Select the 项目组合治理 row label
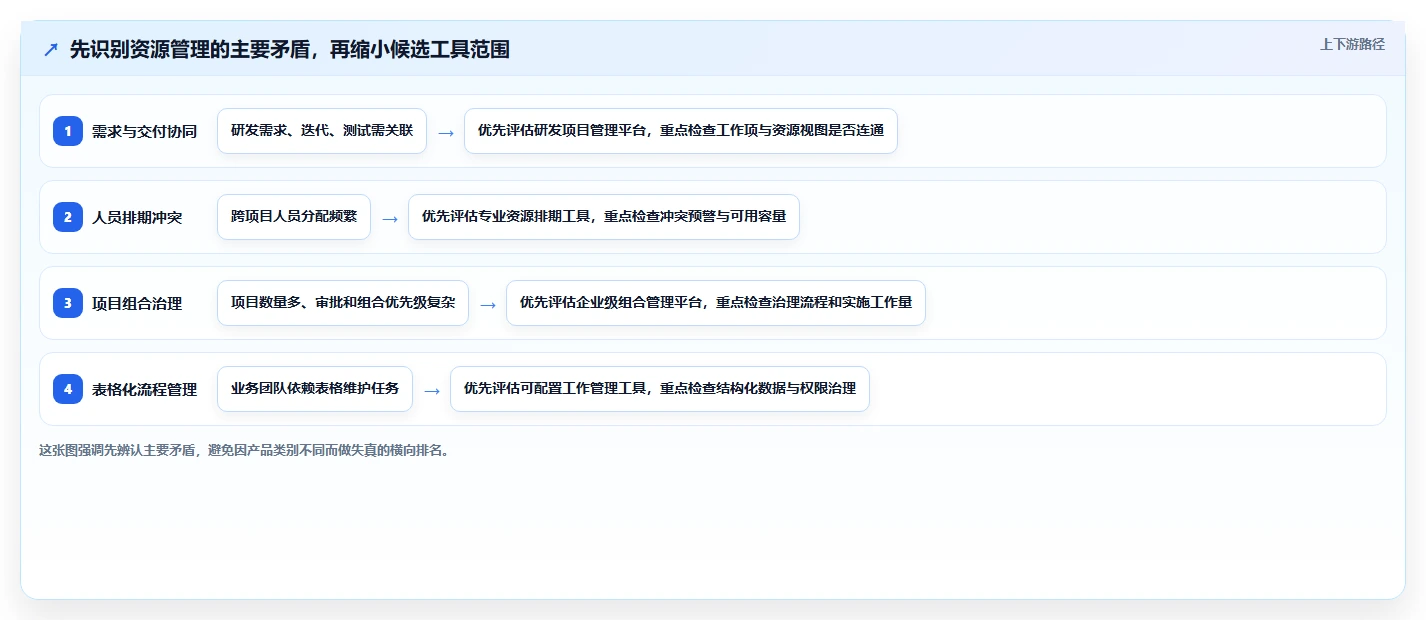1426x620 pixels. point(137,303)
